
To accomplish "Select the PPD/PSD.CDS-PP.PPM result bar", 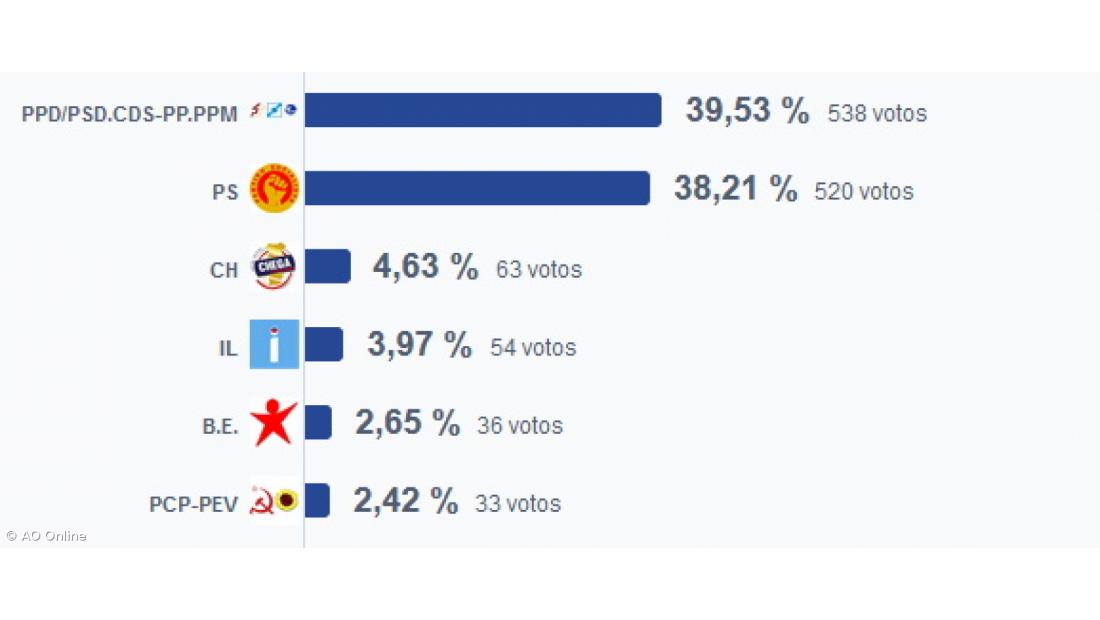I will coord(482,110).
